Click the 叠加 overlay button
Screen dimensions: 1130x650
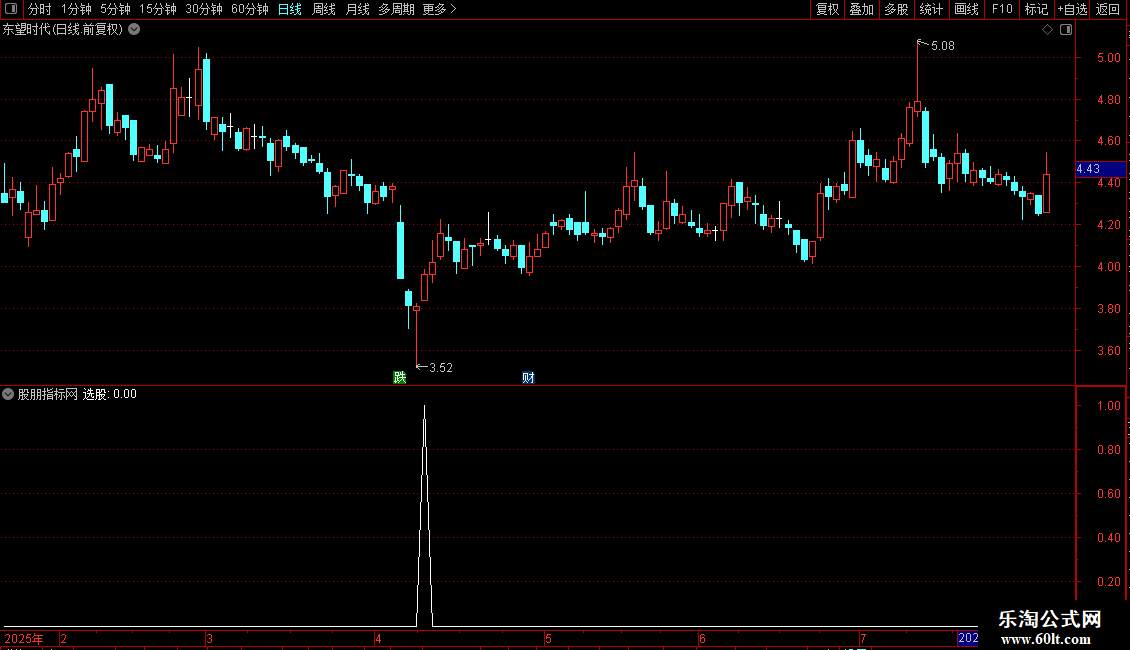click(x=861, y=9)
